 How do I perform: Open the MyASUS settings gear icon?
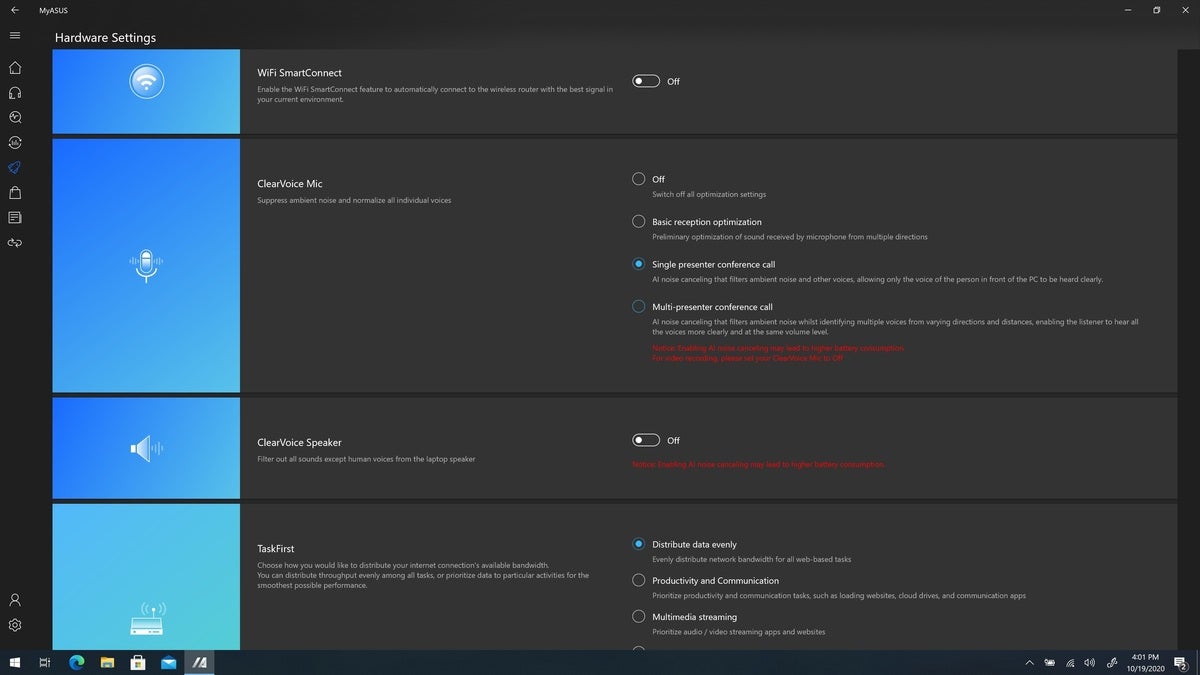click(15, 625)
